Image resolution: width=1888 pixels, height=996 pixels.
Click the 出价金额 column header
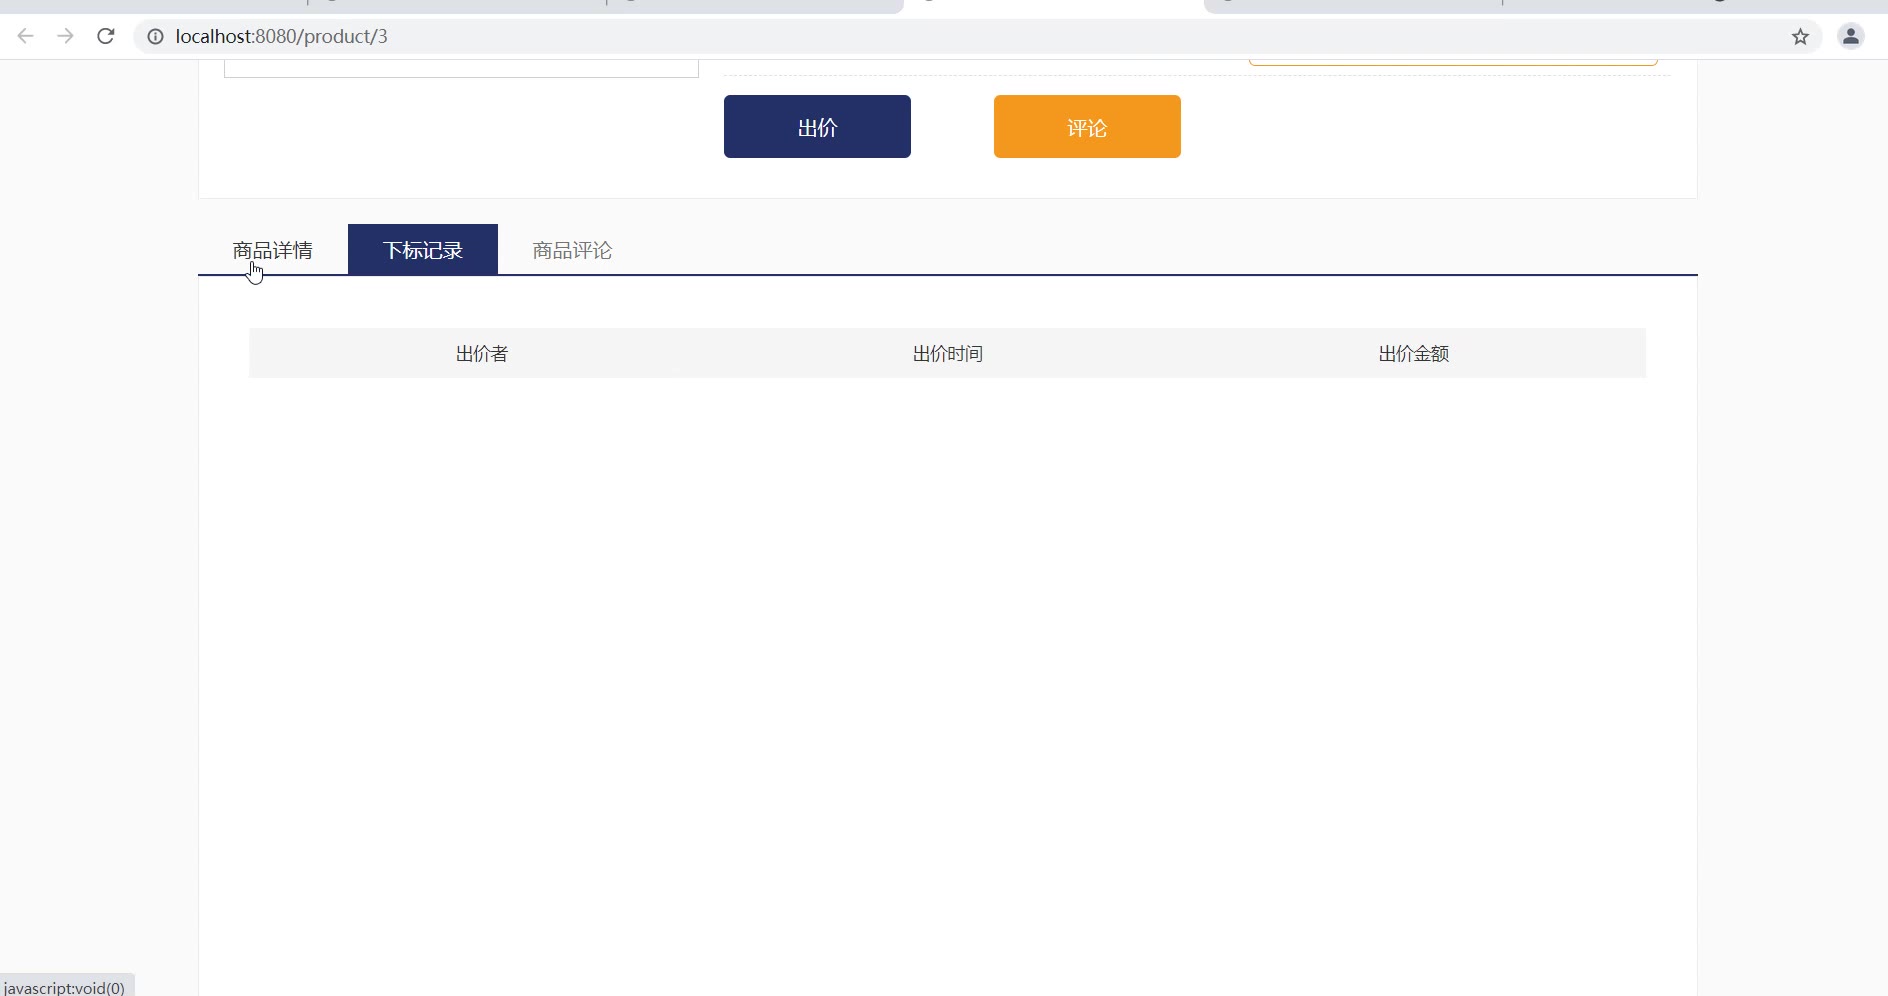1414,353
